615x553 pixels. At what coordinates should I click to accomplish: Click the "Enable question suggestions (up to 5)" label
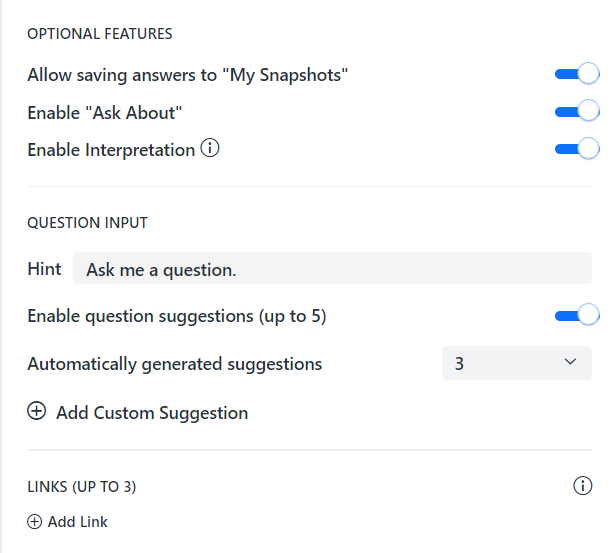[x=177, y=316]
